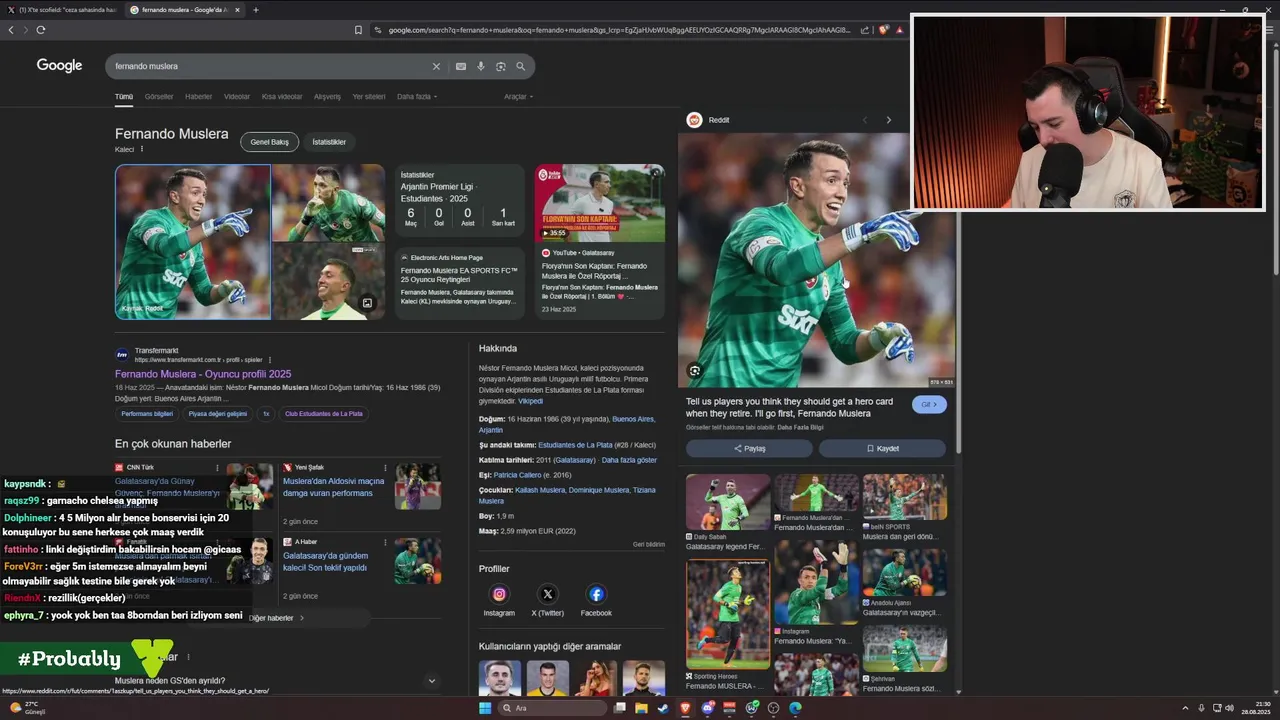The width and height of the screenshot is (1280, 720).
Task: Open a new browser tab with plus
Action: click(255, 10)
